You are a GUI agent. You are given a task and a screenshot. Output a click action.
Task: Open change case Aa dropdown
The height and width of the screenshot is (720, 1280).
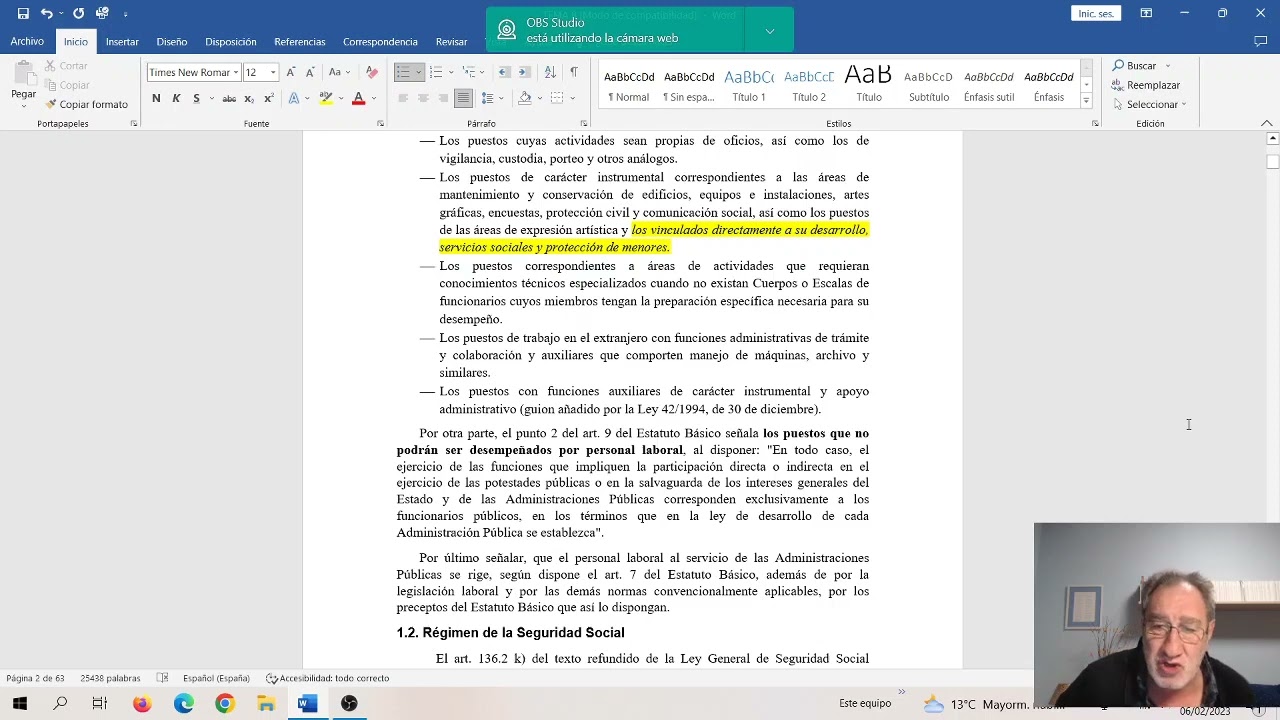click(338, 72)
